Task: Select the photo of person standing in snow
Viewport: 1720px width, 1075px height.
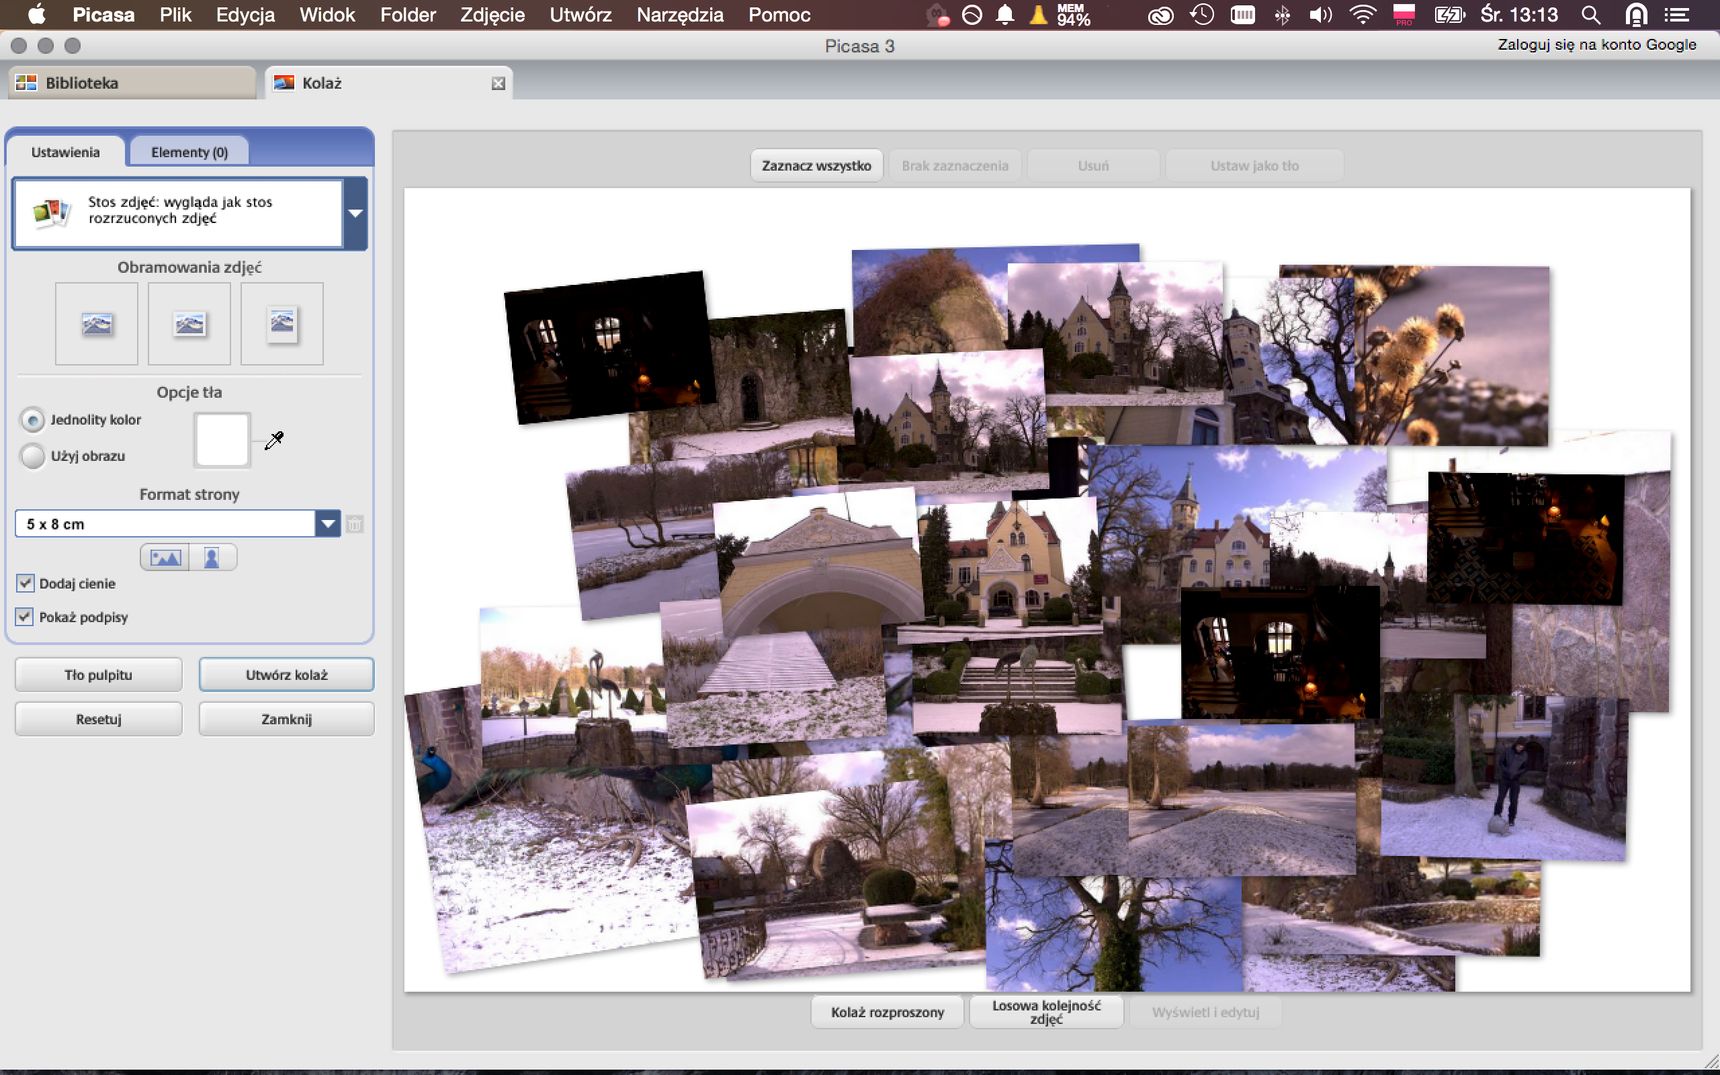Action: (x=1505, y=780)
